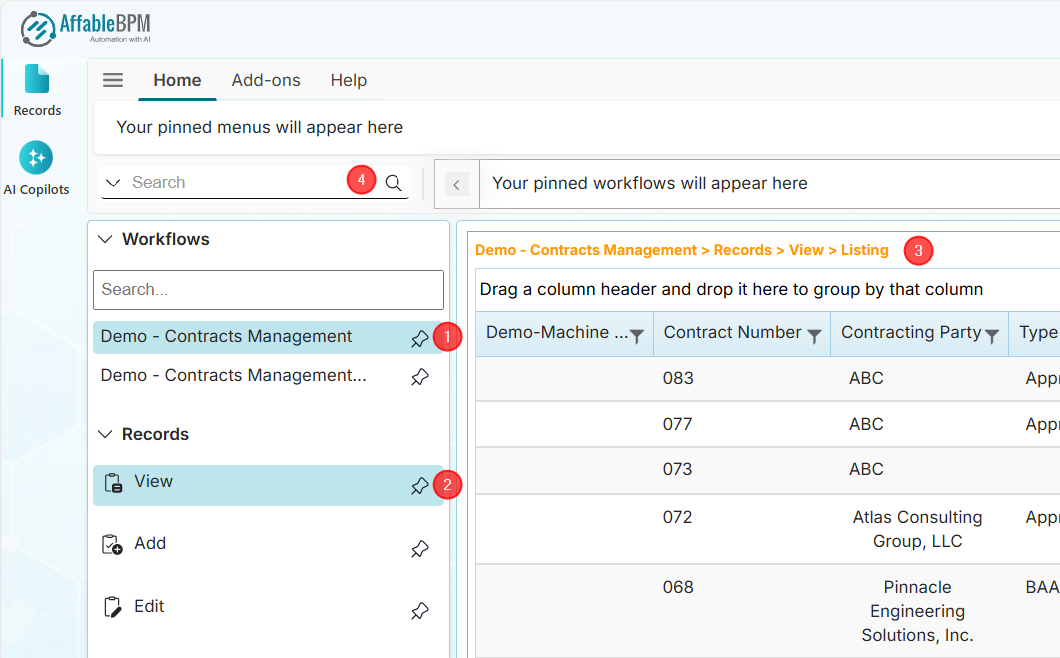
Task: Pin the Demo - Contracts Management workflow
Action: coord(419,339)
